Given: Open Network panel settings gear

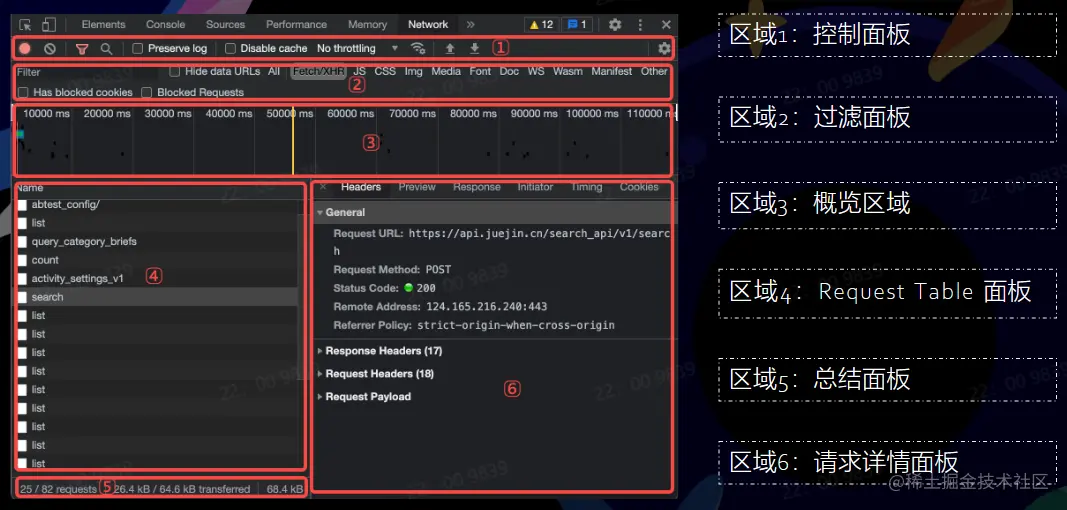Looking at the screenshot, I should pyautogui.click(x=664, y=48).
